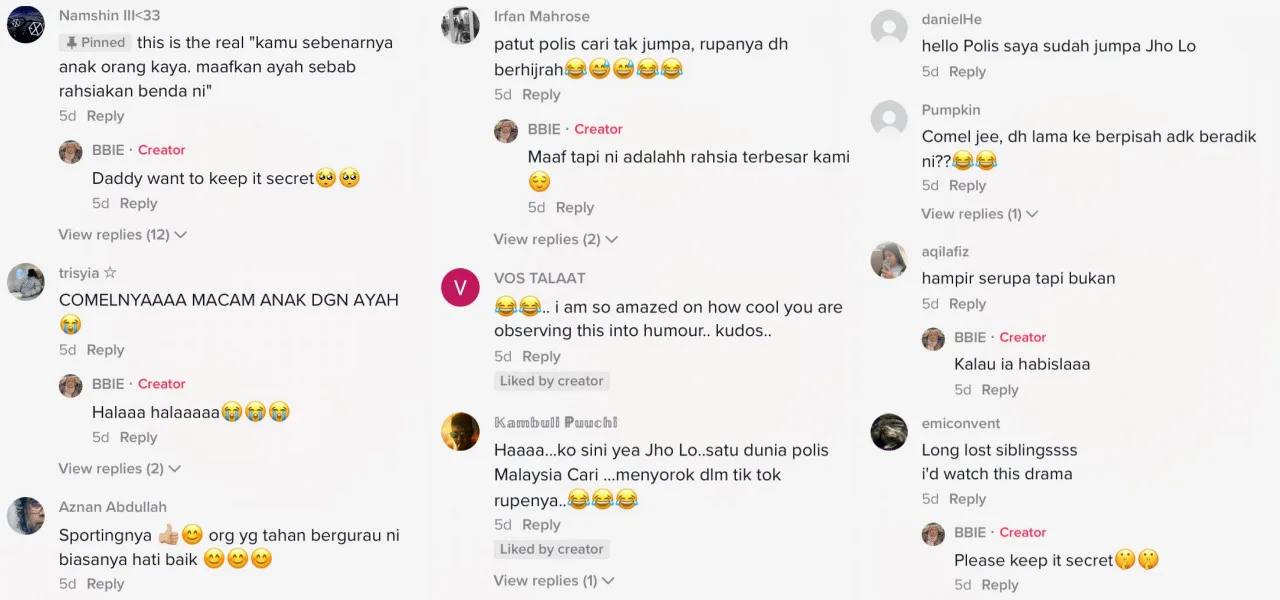This screenshot has height=600, width=1280.
Task: Expand View replies (12) under pinned comment
Action: click(x=123, y=235)
